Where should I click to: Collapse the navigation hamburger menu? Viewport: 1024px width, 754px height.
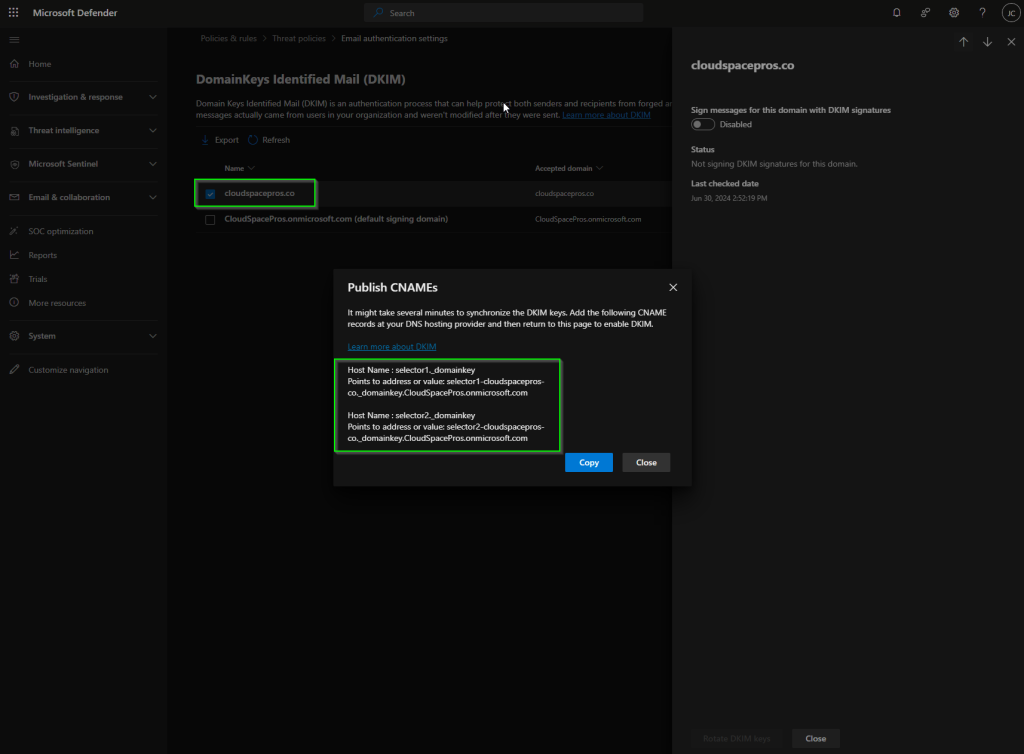[14, 40]
